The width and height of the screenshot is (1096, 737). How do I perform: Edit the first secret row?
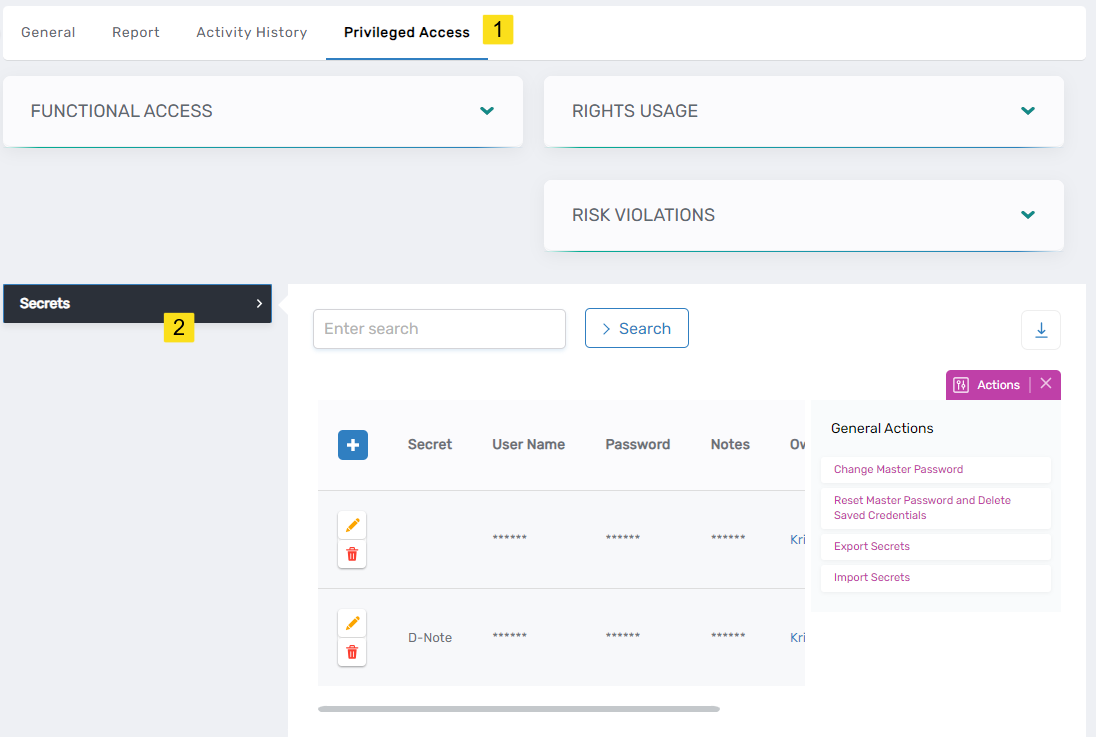tap(352, 524)
